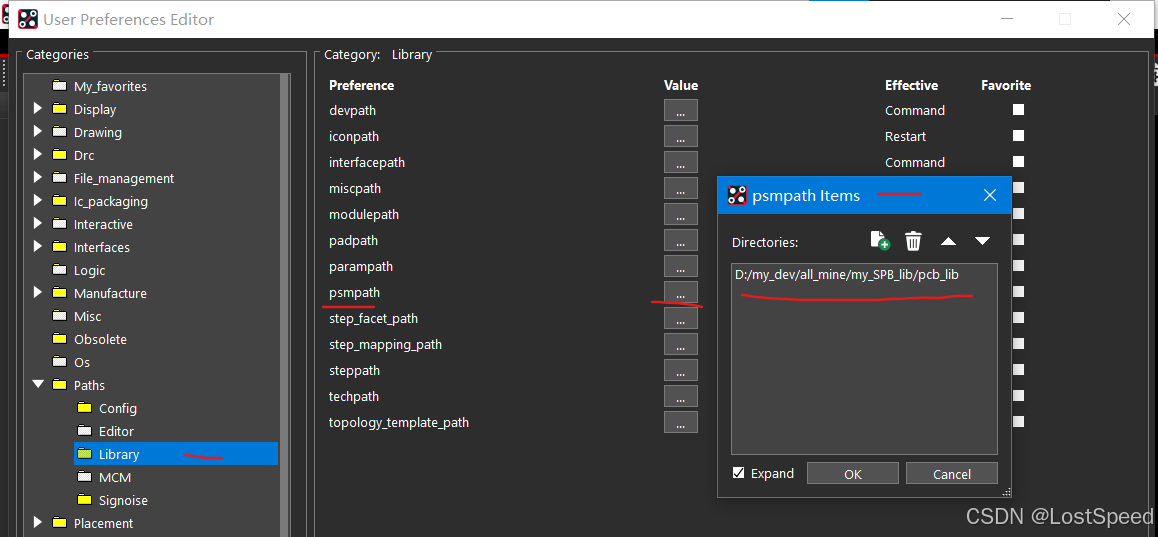
Task: Expand the Drawing category
Action: pyautogui.click(x=38, y=132)
